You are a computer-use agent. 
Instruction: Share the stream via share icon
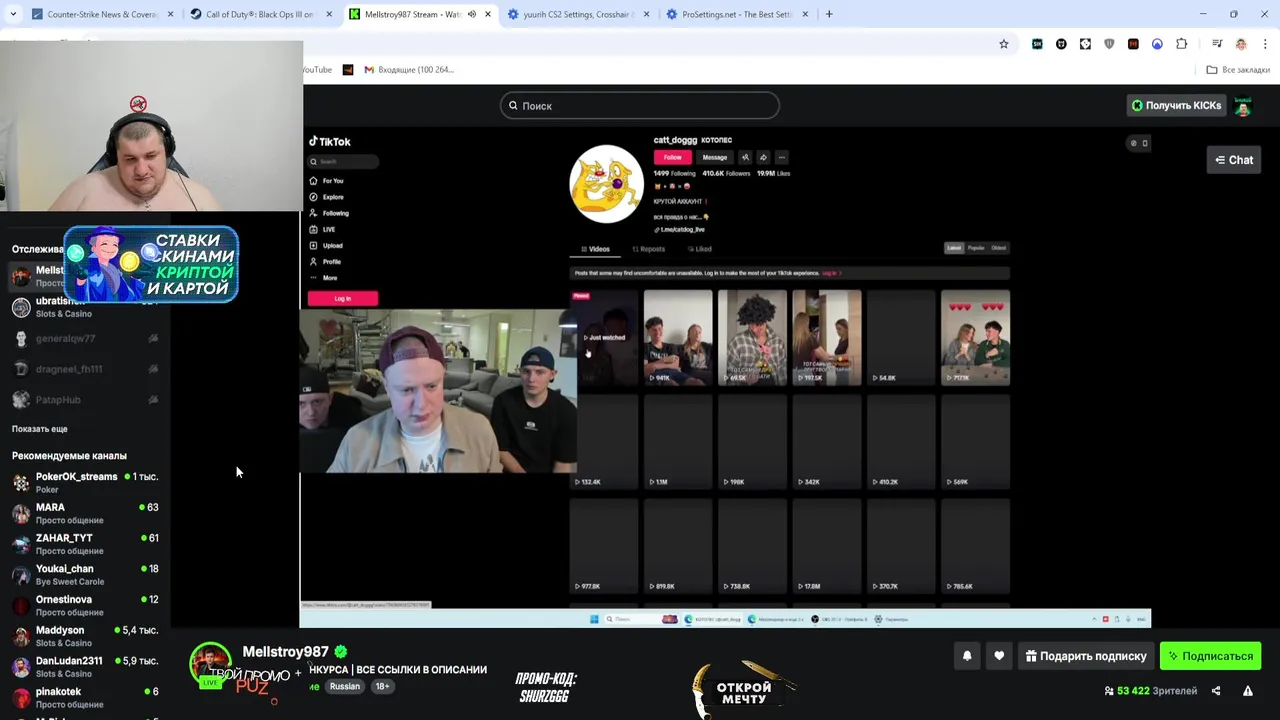pyautogui.click(x=1216, y=691)
